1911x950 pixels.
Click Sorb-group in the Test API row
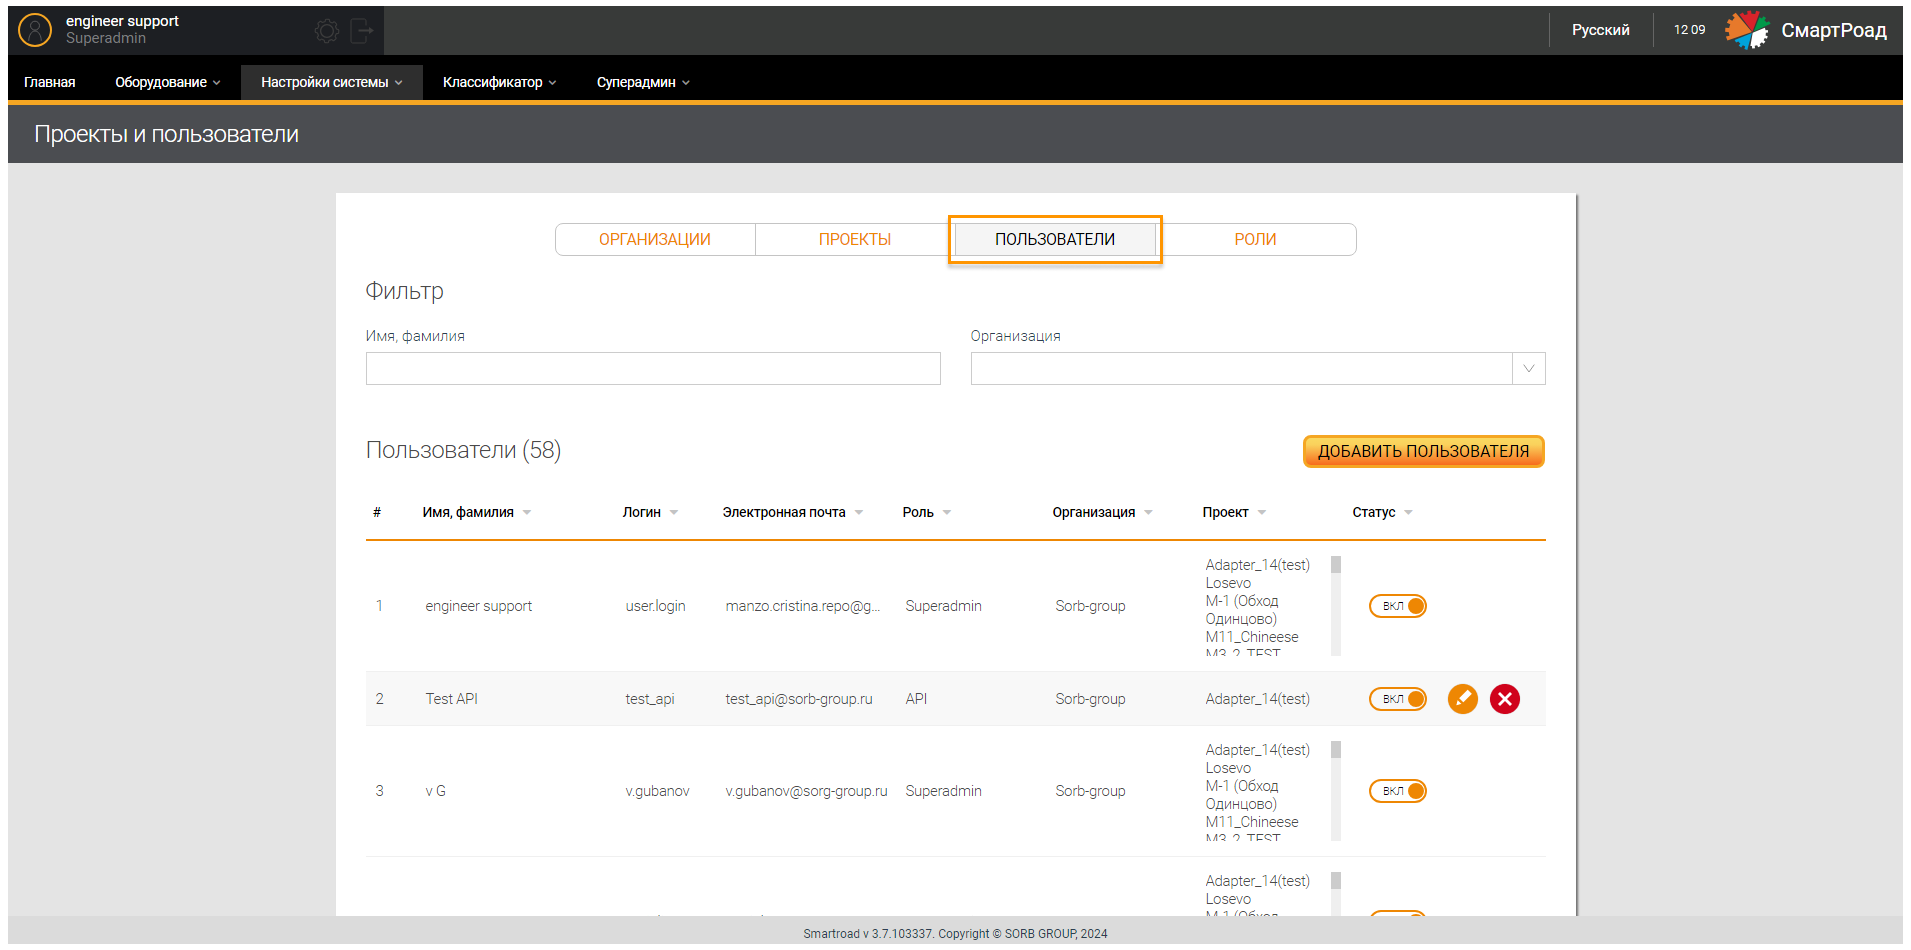point(1090,699)
